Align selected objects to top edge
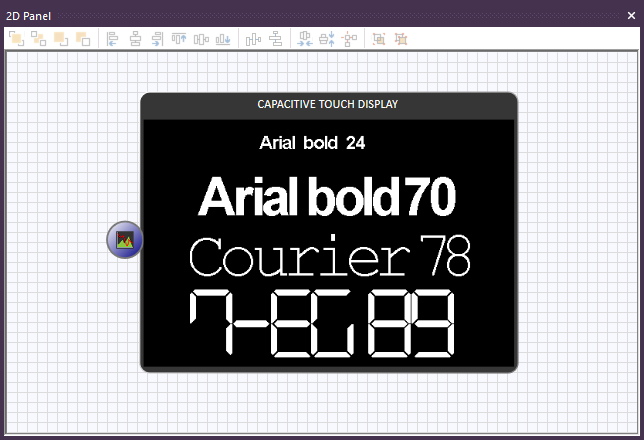Image resolution: width=644 pixels, height=440 pixels. click(x=179, y=39)
